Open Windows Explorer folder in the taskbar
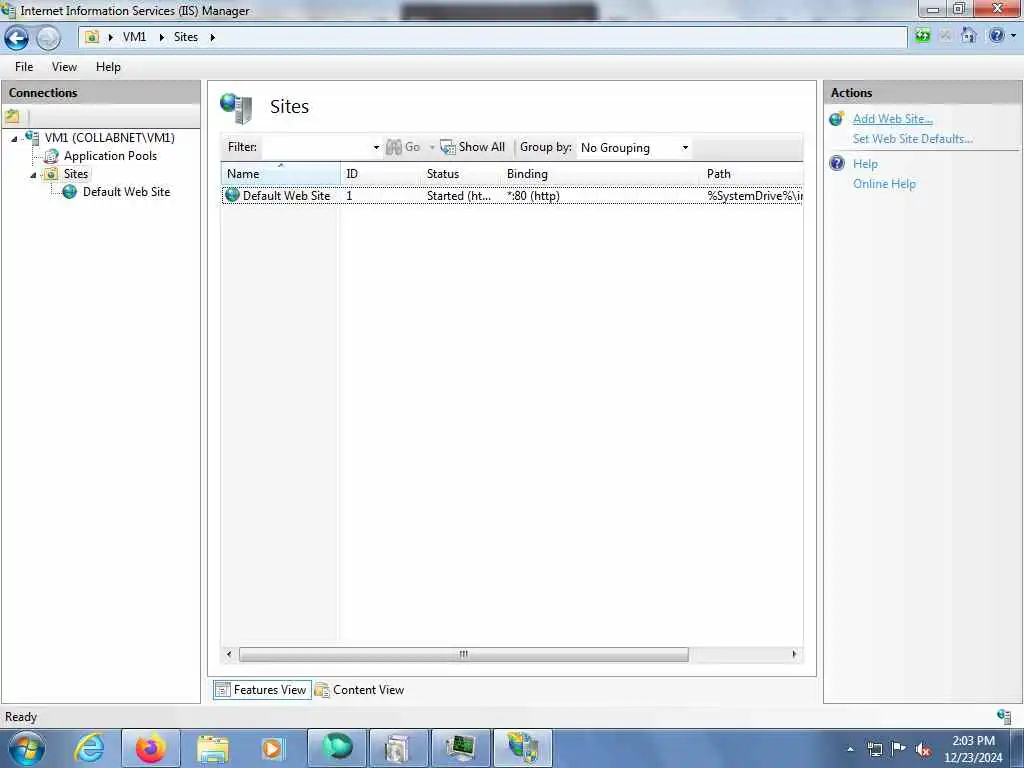 click(x=213, y=749)
